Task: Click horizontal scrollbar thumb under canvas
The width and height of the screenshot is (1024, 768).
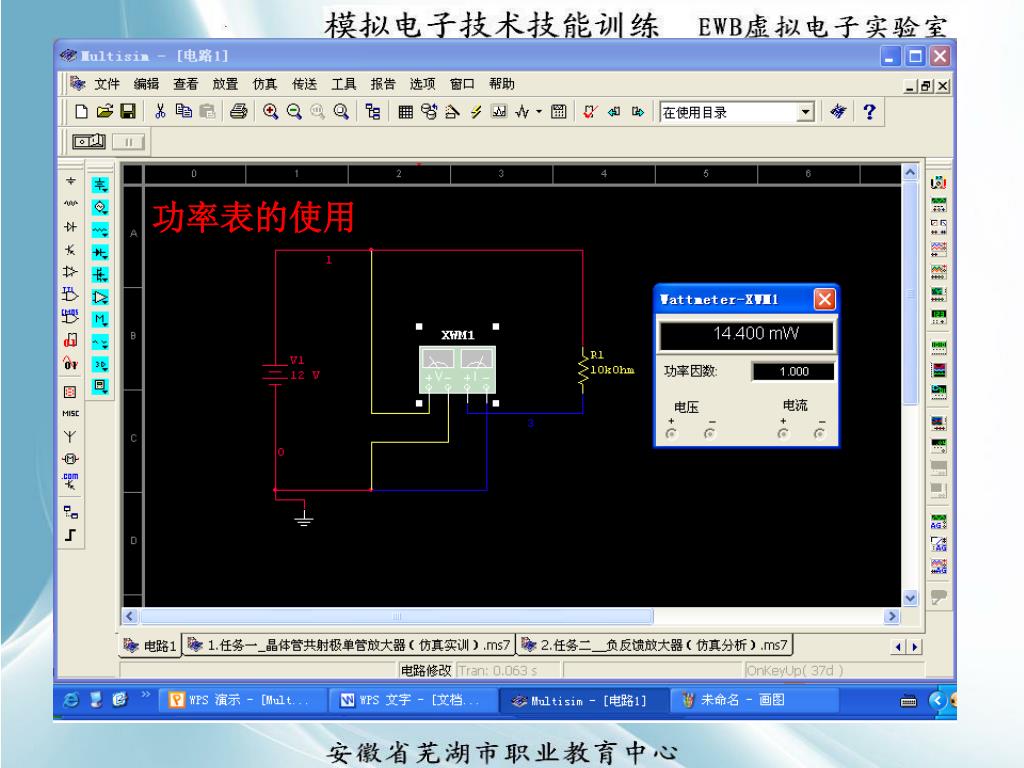Action: point(396,616)
